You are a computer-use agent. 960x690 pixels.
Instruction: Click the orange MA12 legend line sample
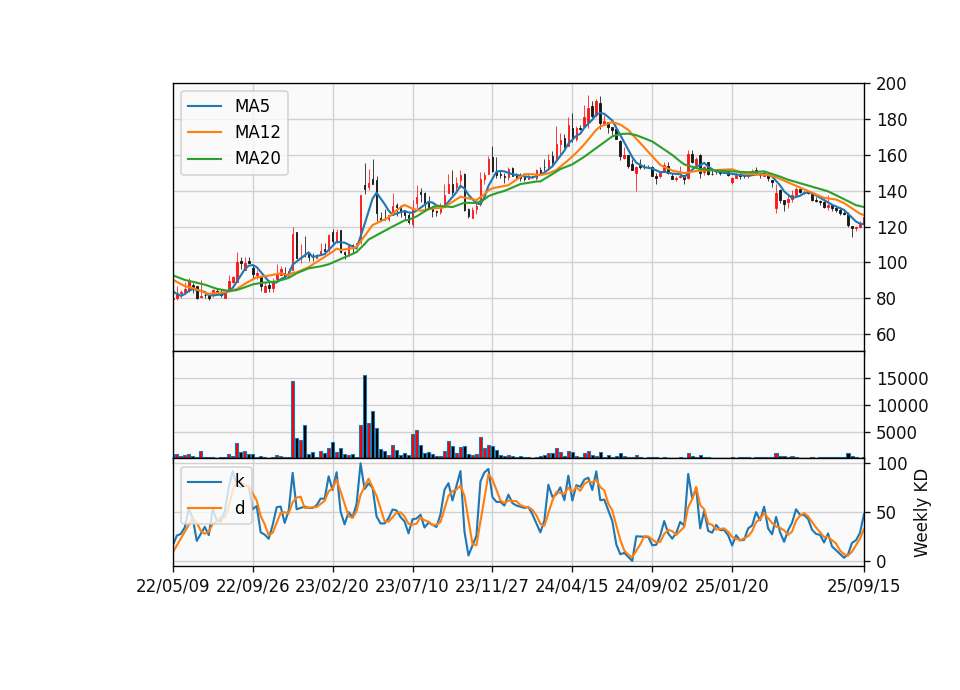click(x=204, y=132)
